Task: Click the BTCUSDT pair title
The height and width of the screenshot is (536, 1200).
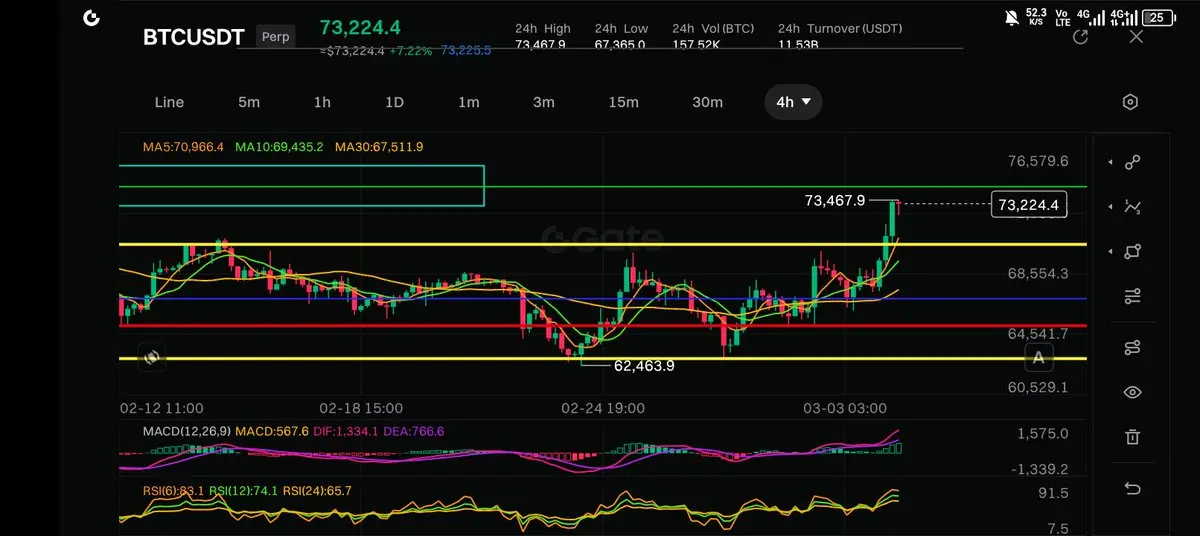Action: 194,37
